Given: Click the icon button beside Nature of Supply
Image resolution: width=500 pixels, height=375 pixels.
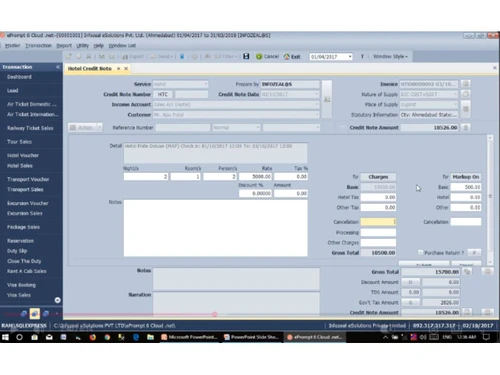Looking at the screenshot, I should [x=466, y=94].
